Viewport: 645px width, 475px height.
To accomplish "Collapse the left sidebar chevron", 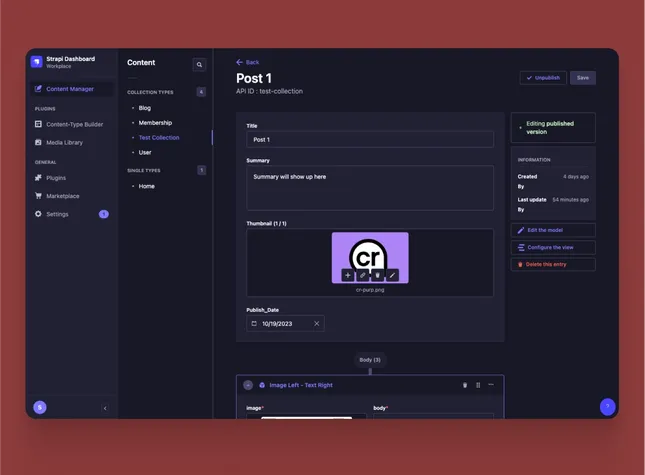I will [105, 408].
